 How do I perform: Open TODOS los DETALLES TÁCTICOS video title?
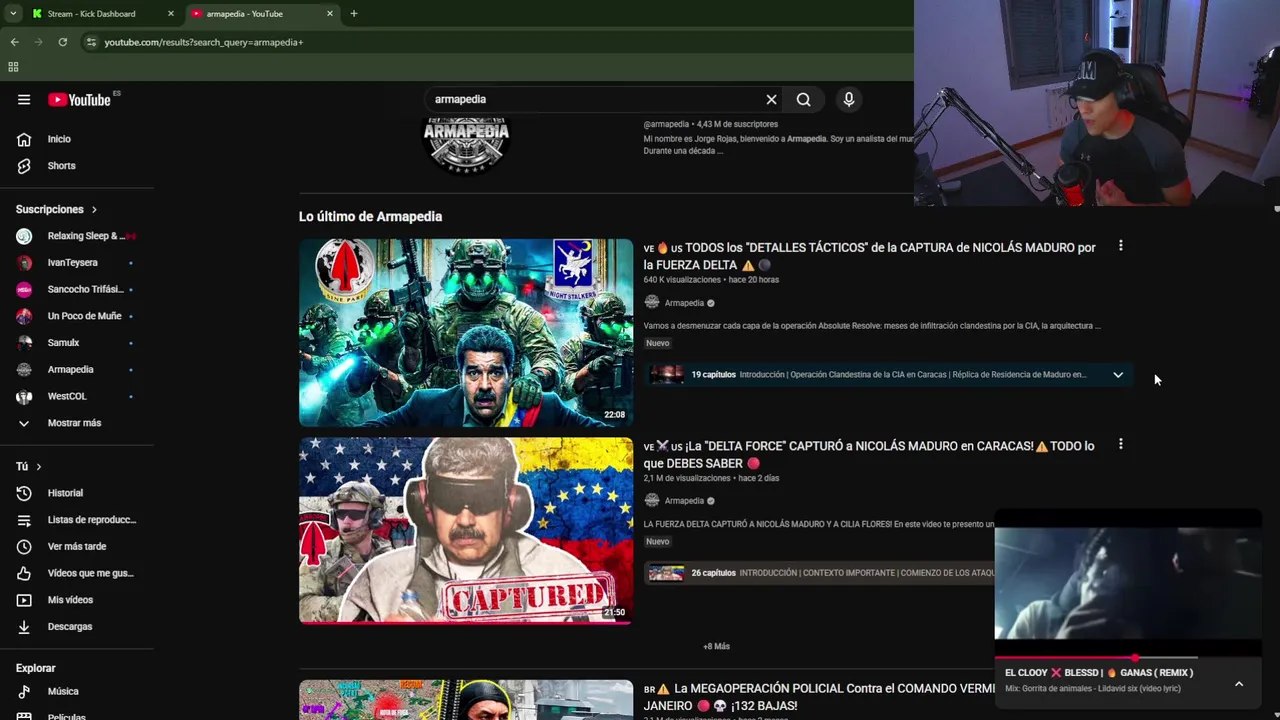869,256
